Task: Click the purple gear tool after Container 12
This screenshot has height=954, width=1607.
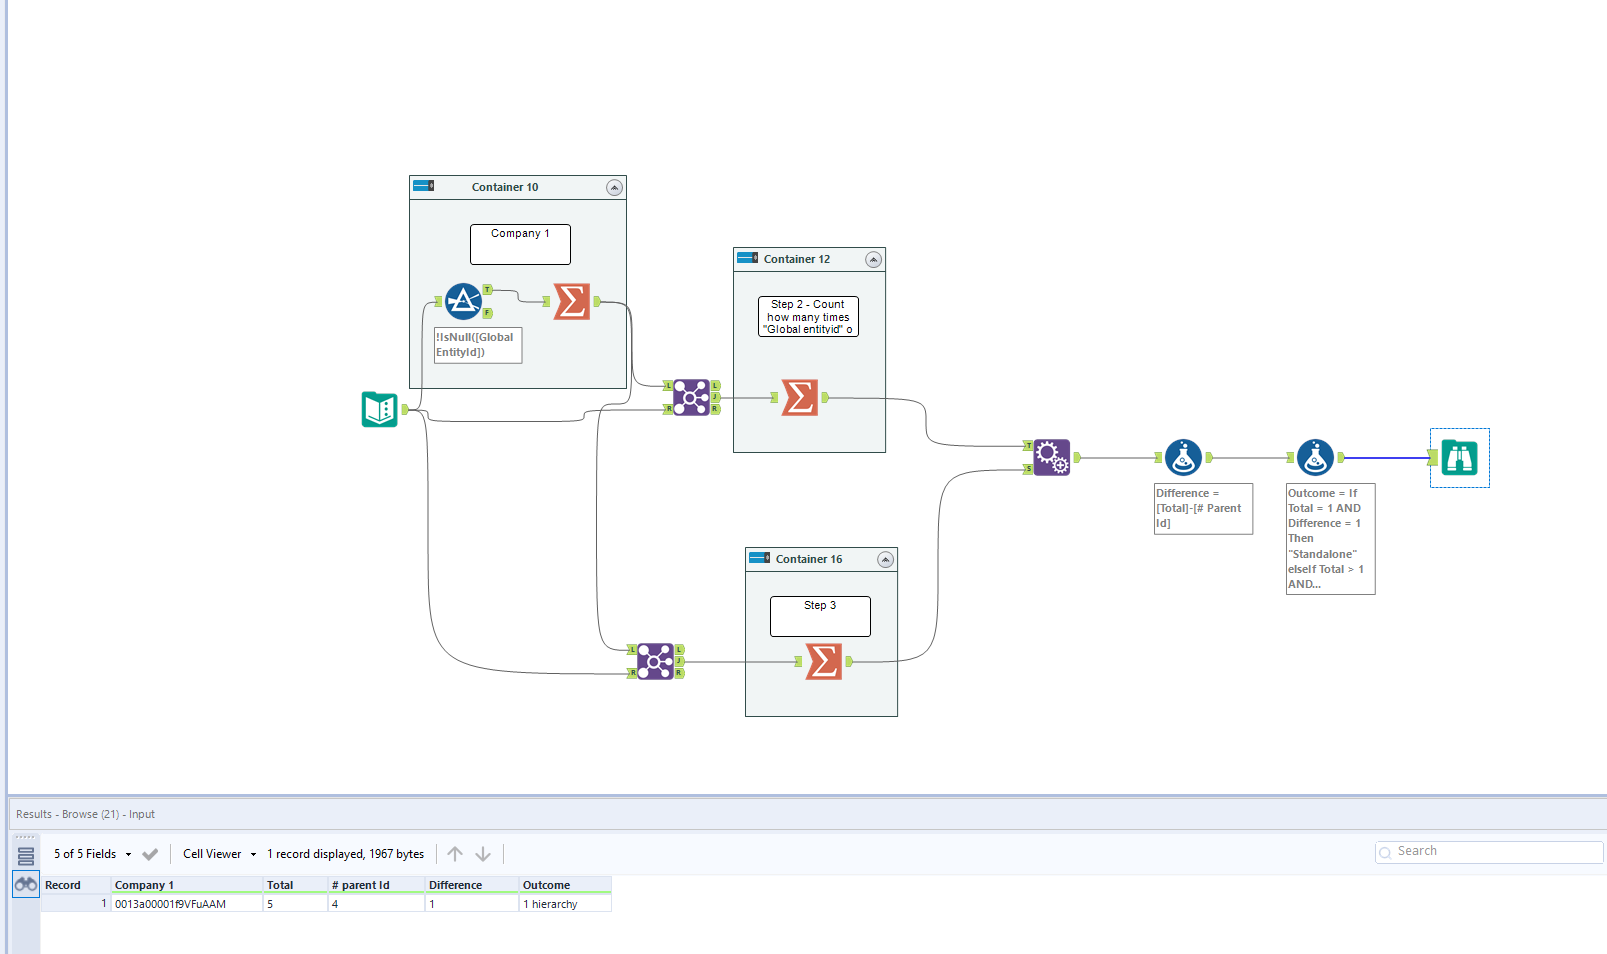Action: tap(1051, 457)
